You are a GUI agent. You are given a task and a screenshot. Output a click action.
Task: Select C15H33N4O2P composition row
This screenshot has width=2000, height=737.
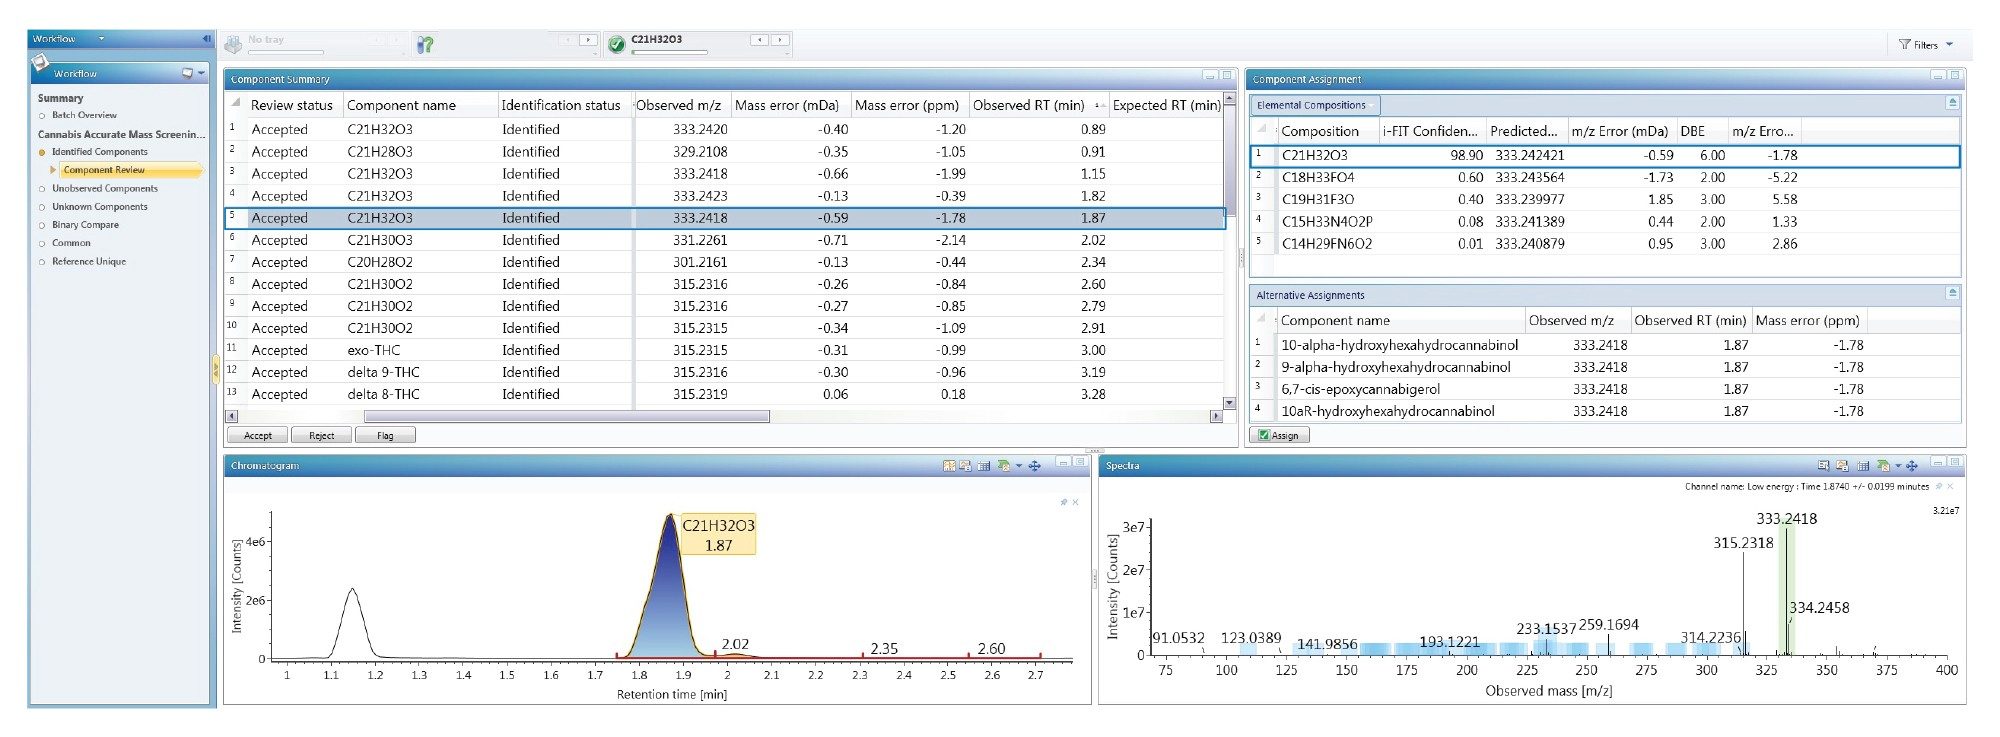(1605, 221)
